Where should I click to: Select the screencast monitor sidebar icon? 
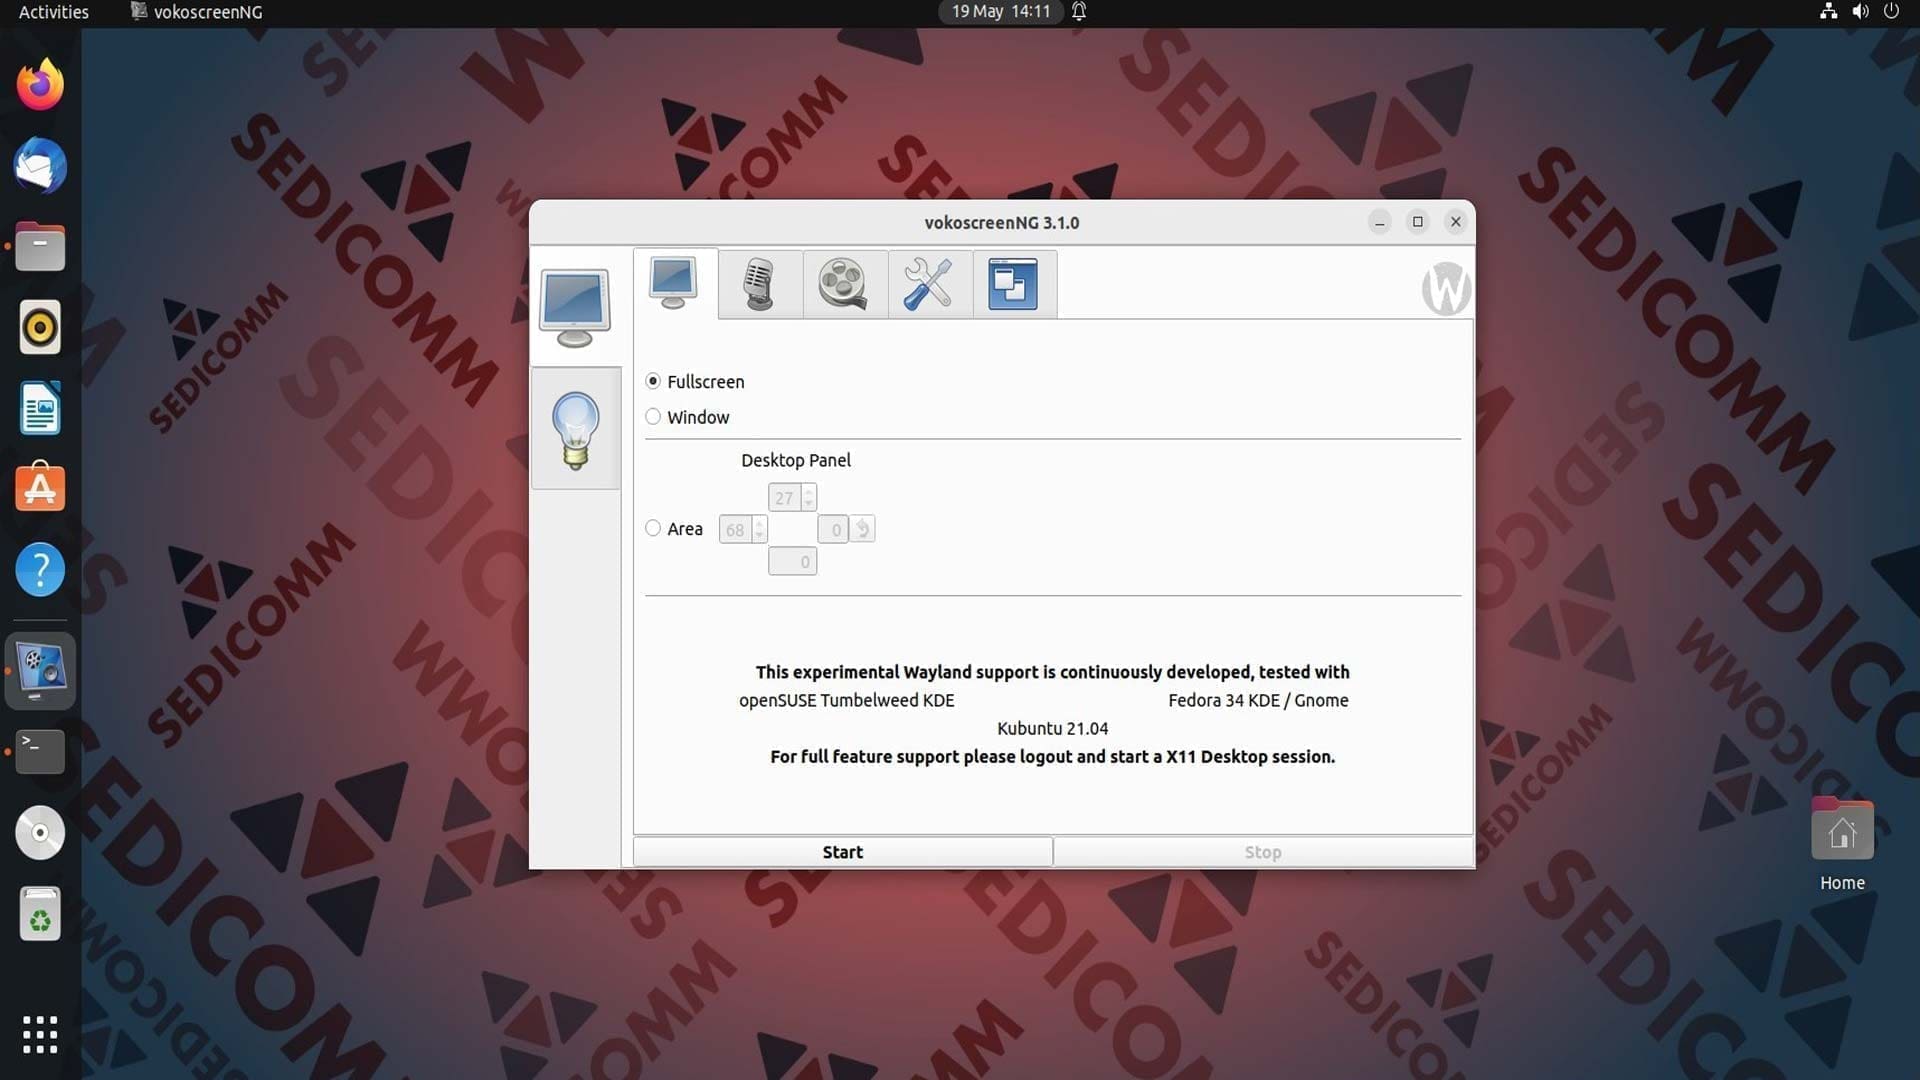[x=575, y=307]
